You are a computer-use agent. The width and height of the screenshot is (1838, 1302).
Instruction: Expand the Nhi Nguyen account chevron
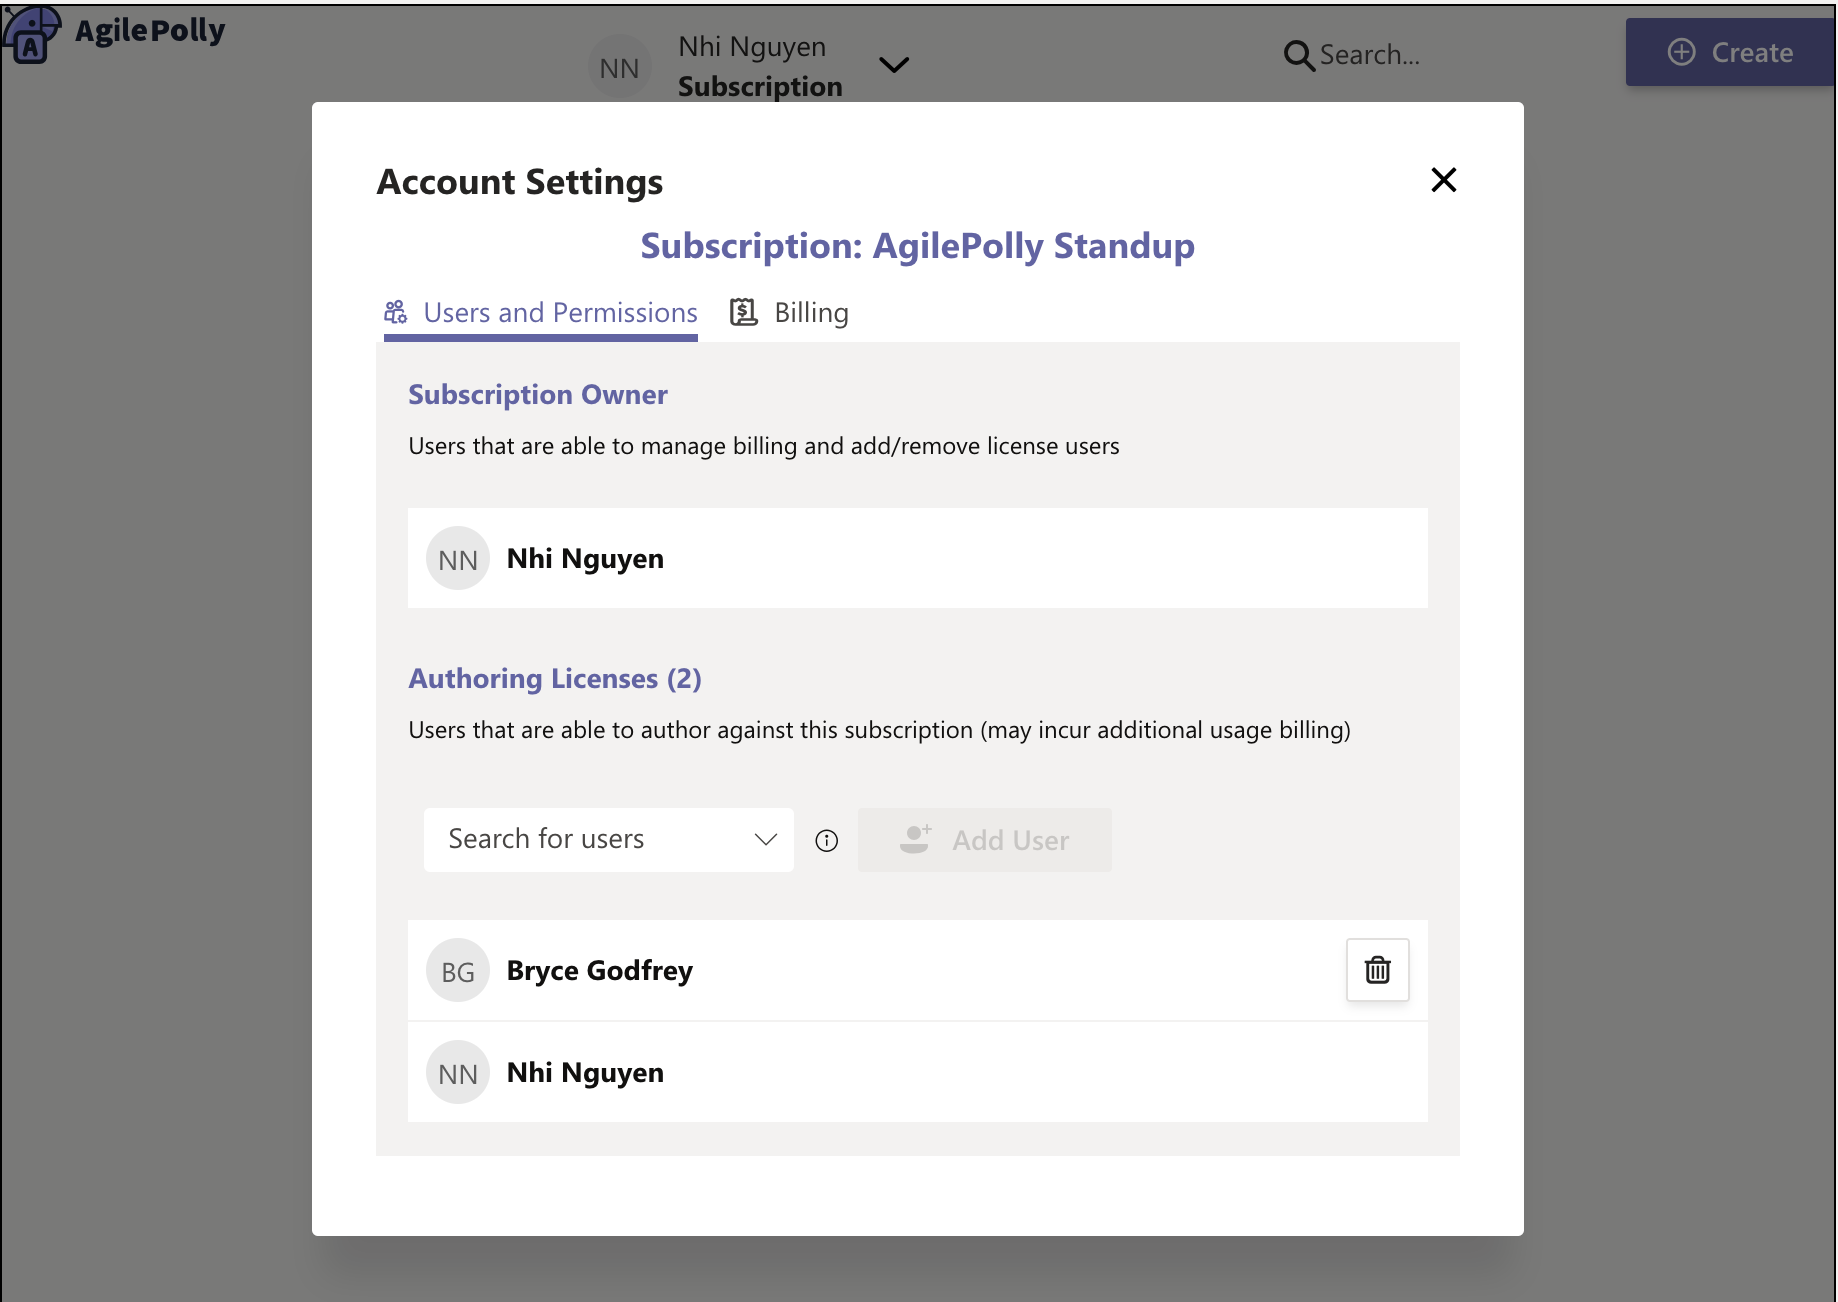893,65
